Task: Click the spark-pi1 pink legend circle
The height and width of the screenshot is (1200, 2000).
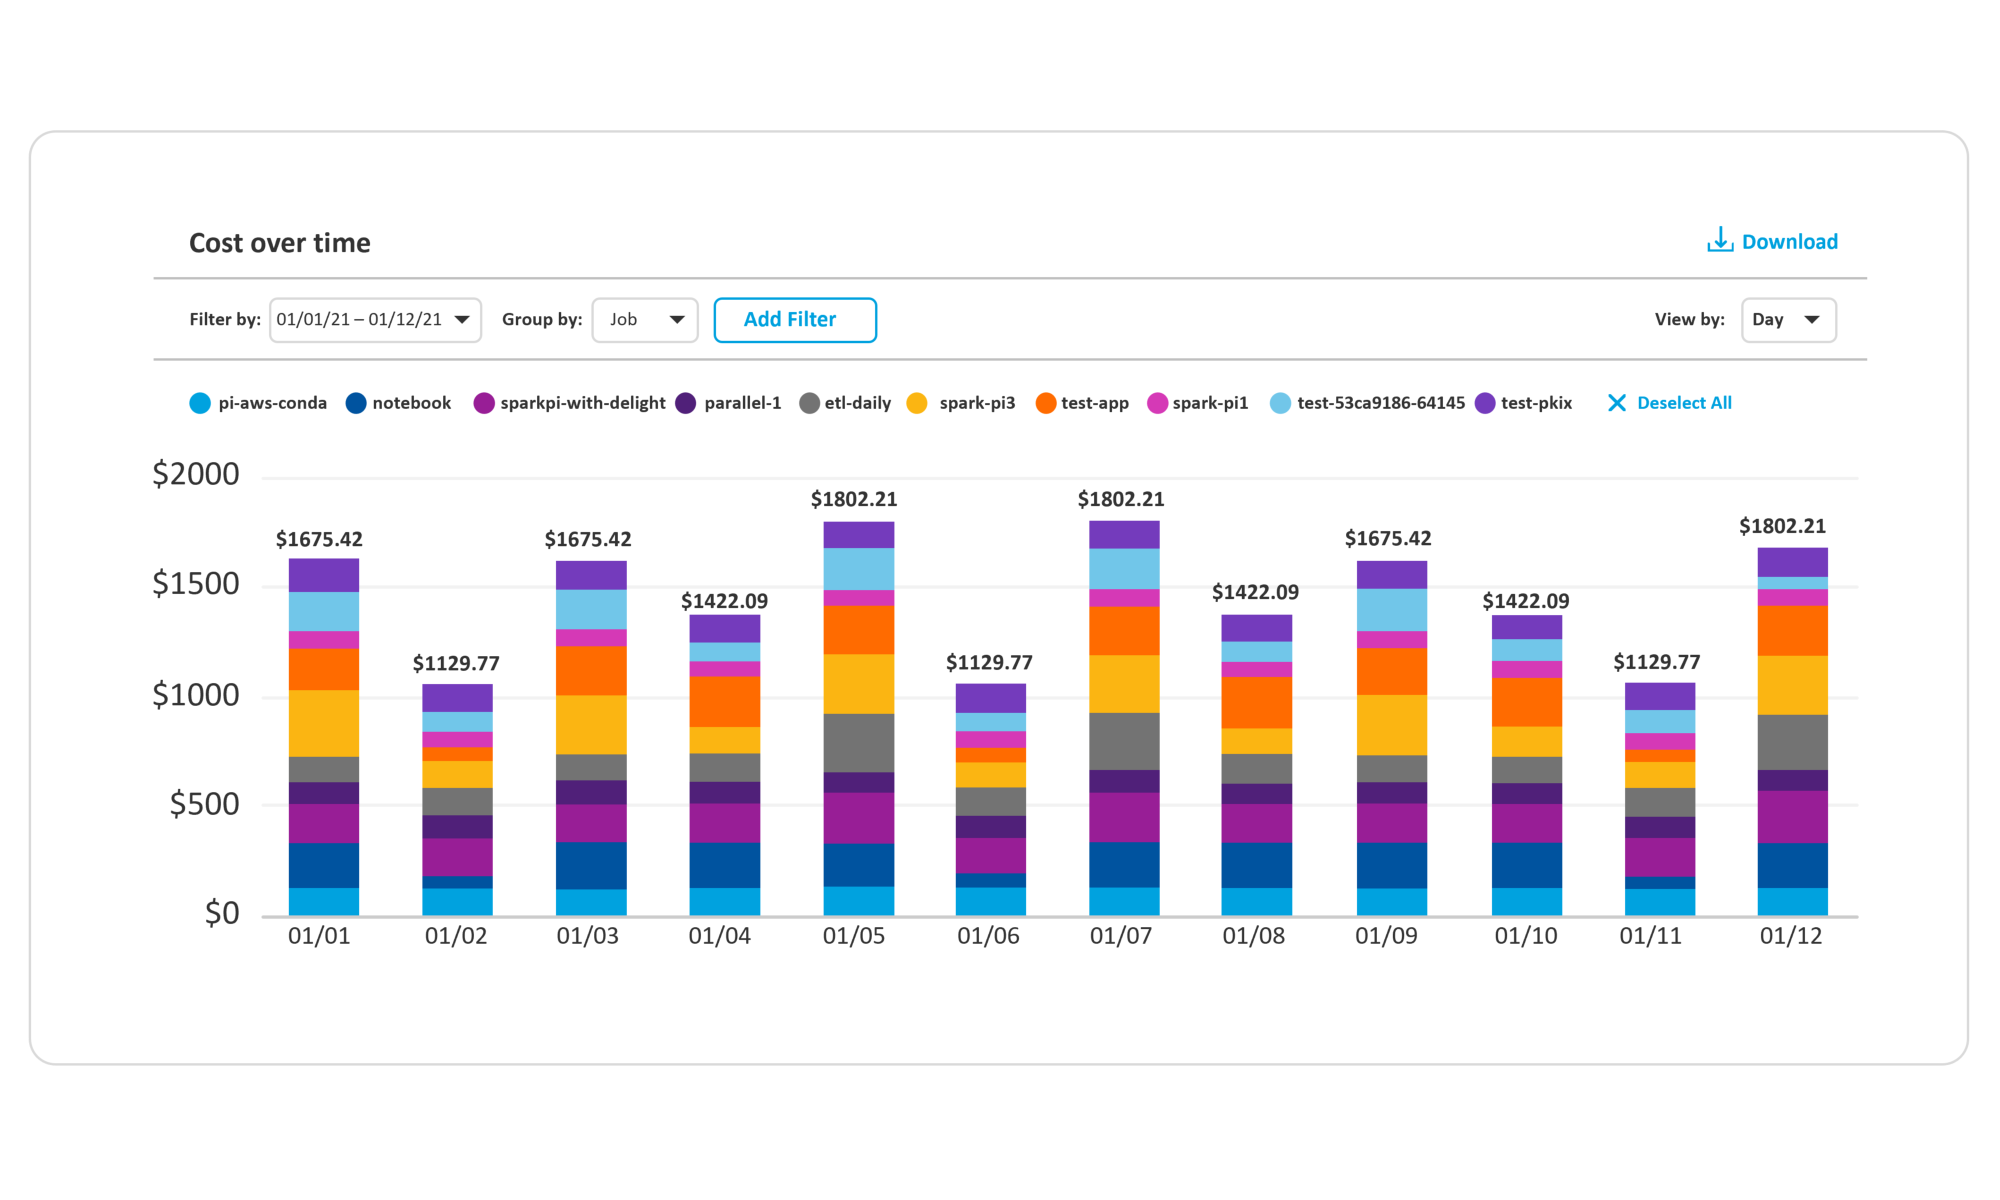Action: pyautogui.click(x=1157, y=403)
